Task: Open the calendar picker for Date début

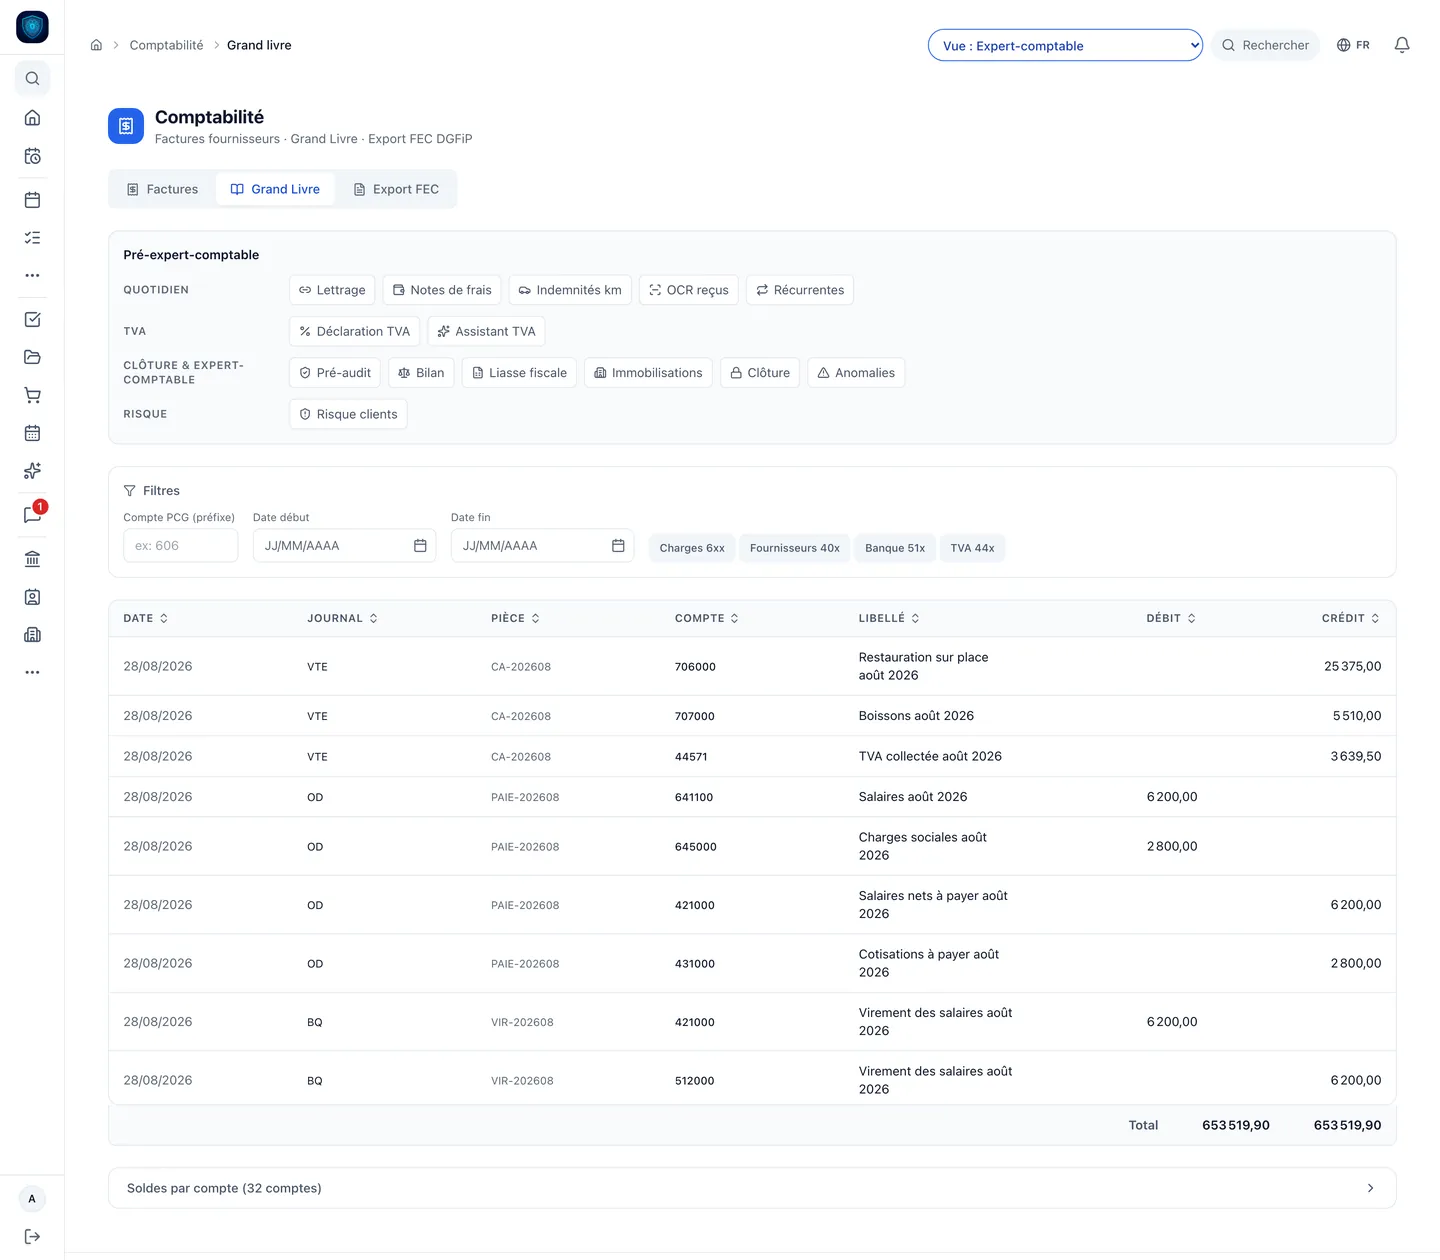Action: [420, 546]
